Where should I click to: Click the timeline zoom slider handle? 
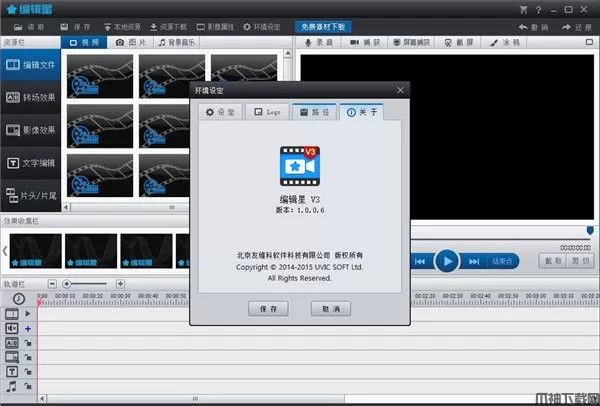point(67,283)
